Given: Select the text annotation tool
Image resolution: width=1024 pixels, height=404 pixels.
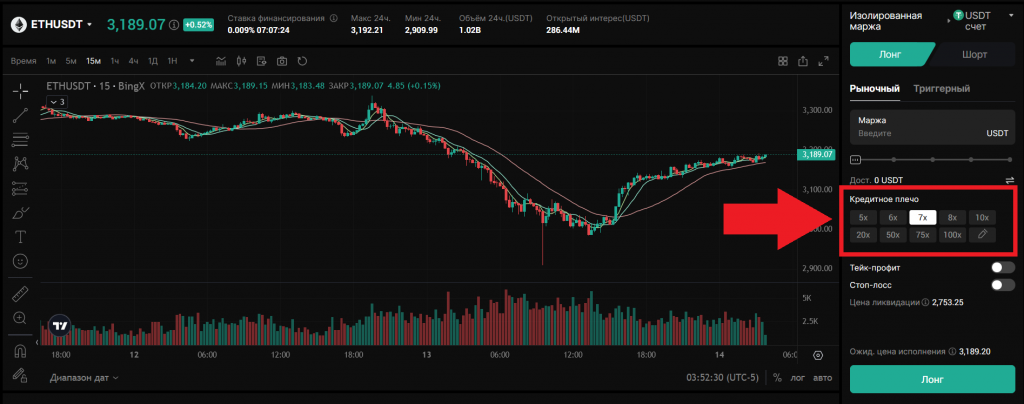Looking at the screenshot, I should (x=20, y=236).
